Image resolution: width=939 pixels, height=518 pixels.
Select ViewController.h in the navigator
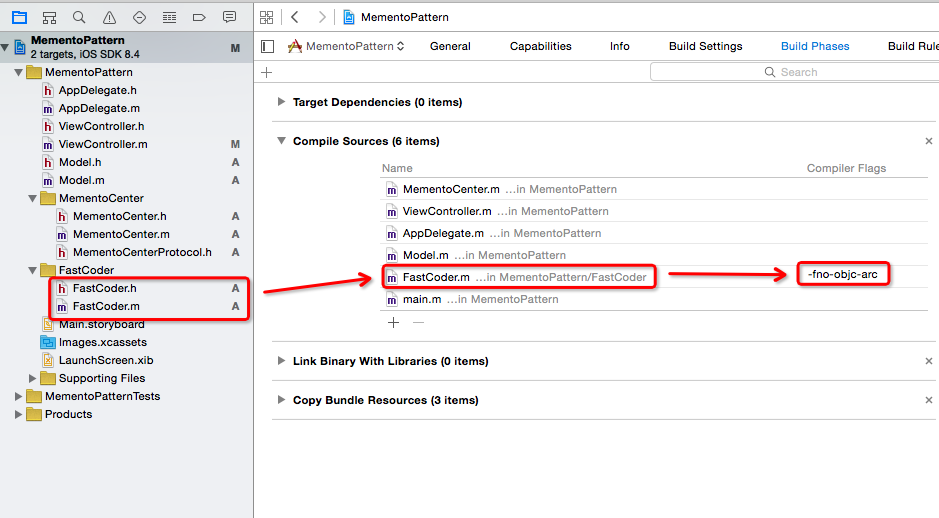(101, 126)
